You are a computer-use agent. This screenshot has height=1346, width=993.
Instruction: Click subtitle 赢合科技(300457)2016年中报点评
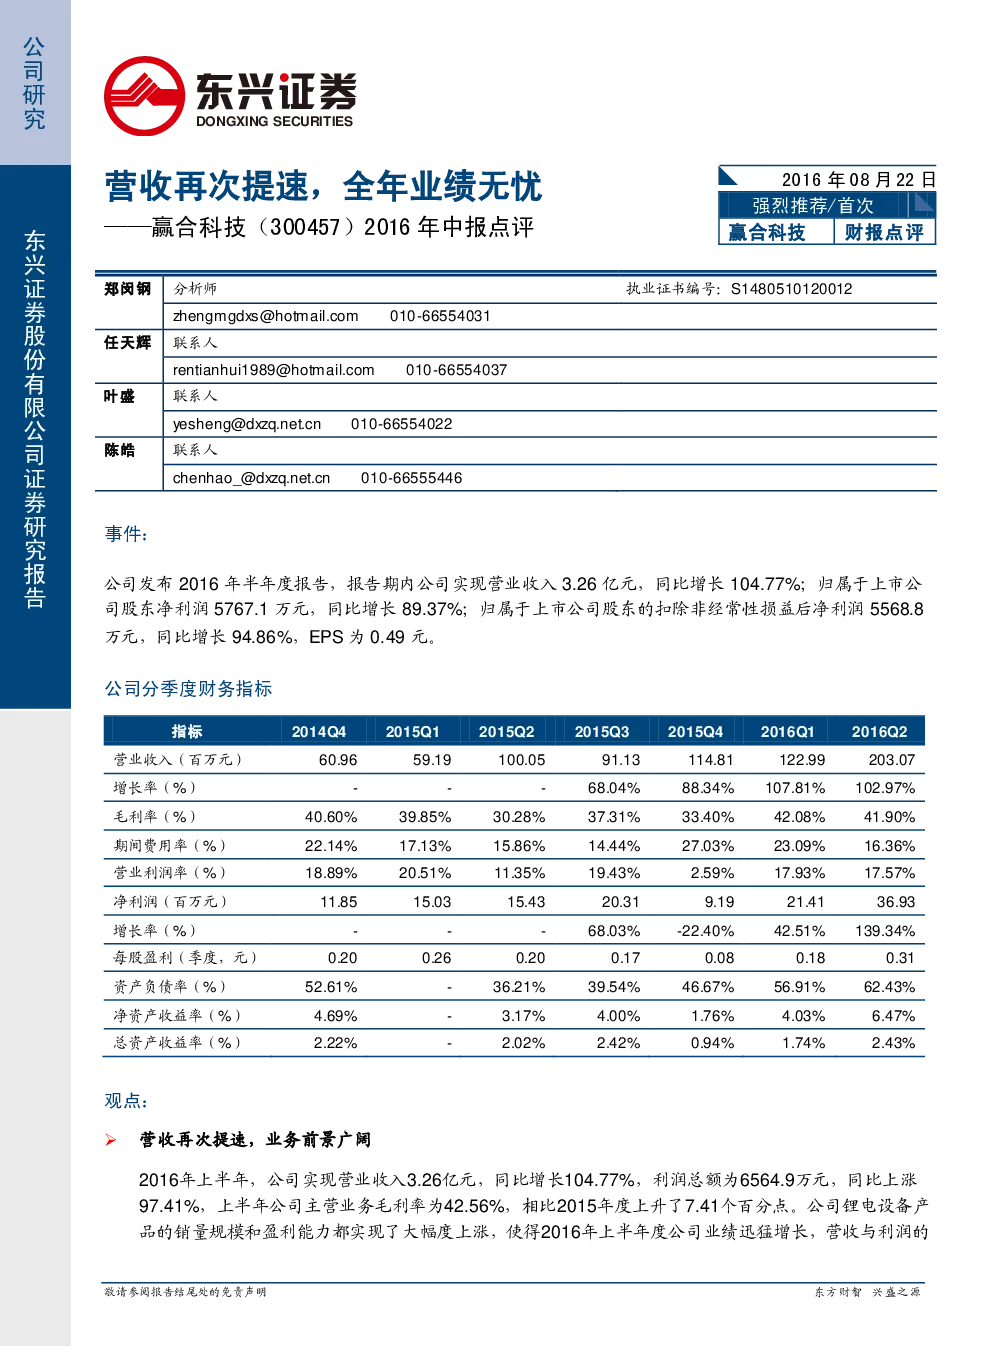[343, 228]
